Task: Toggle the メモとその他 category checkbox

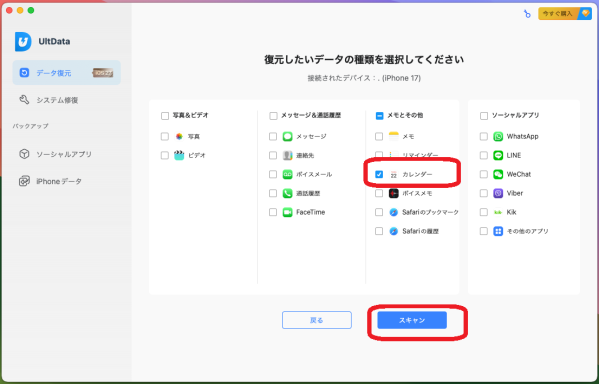Action: pos(379,116)
